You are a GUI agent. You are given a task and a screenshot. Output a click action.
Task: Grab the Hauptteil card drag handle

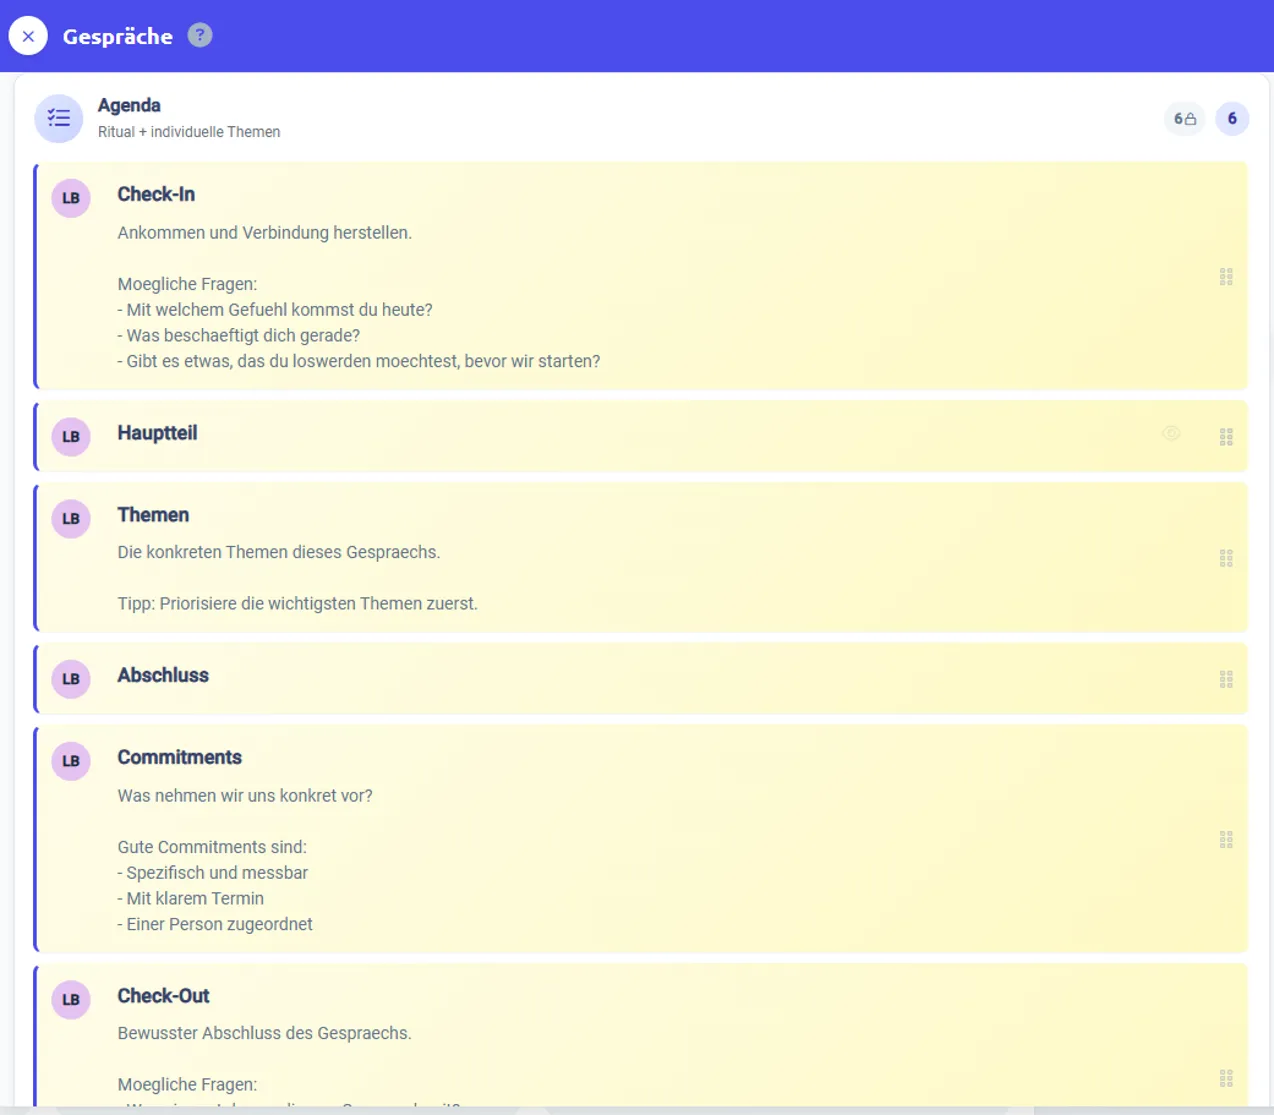(x=1226, y=437)
